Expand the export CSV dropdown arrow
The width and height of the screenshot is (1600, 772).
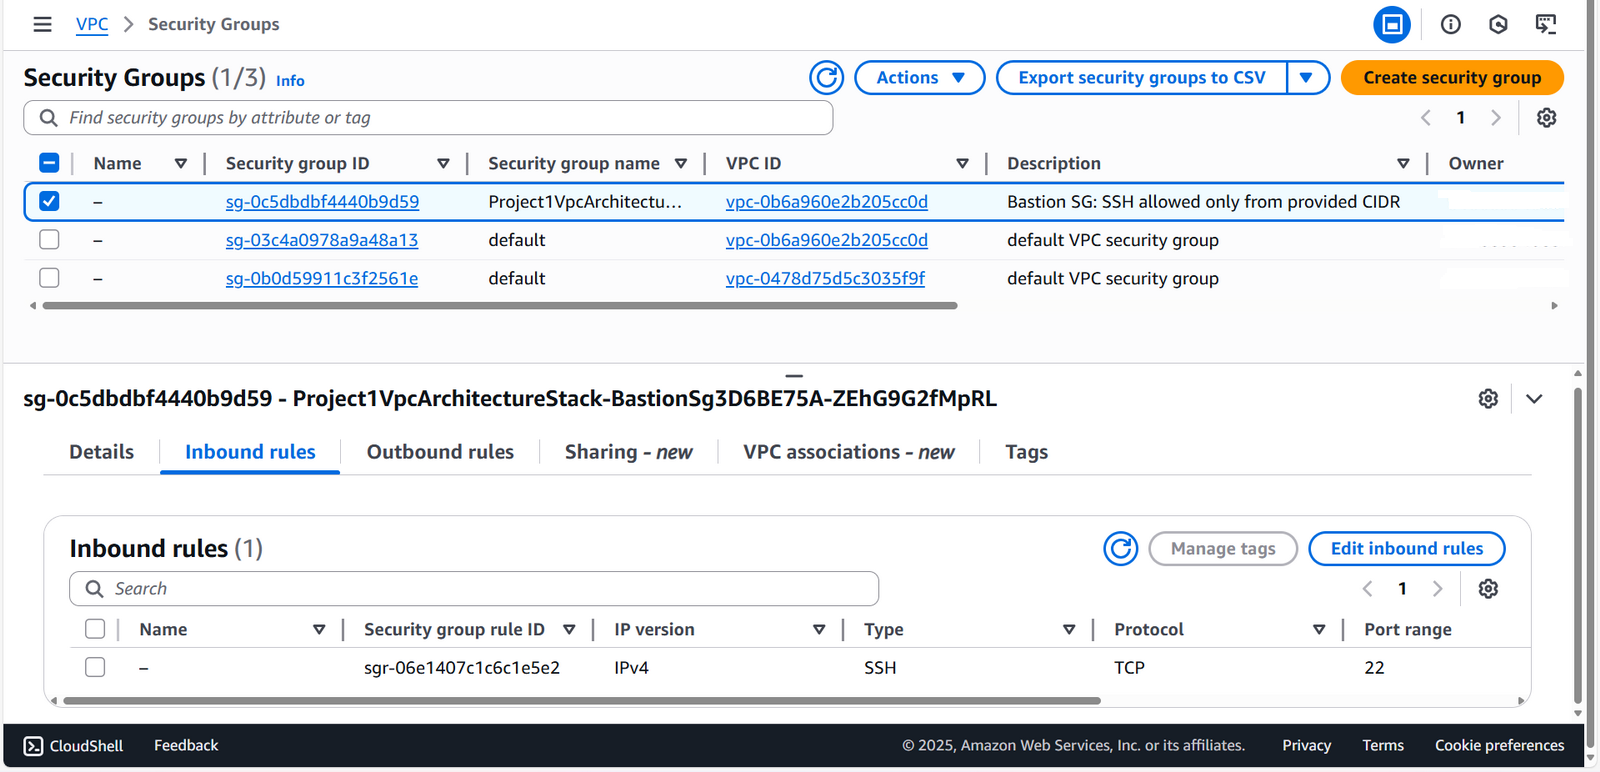point(1306,78)
